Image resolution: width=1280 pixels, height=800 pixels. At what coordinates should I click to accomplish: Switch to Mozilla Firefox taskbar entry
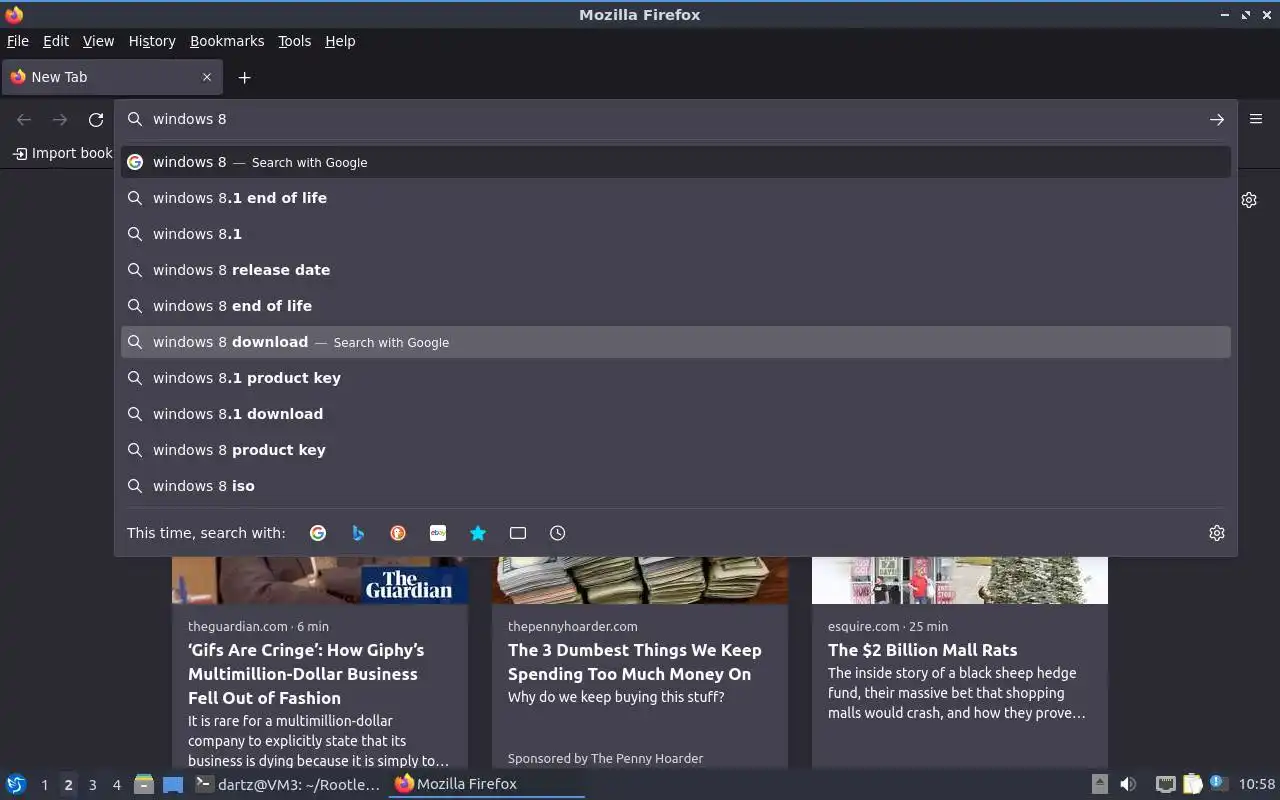pos(485,784)
